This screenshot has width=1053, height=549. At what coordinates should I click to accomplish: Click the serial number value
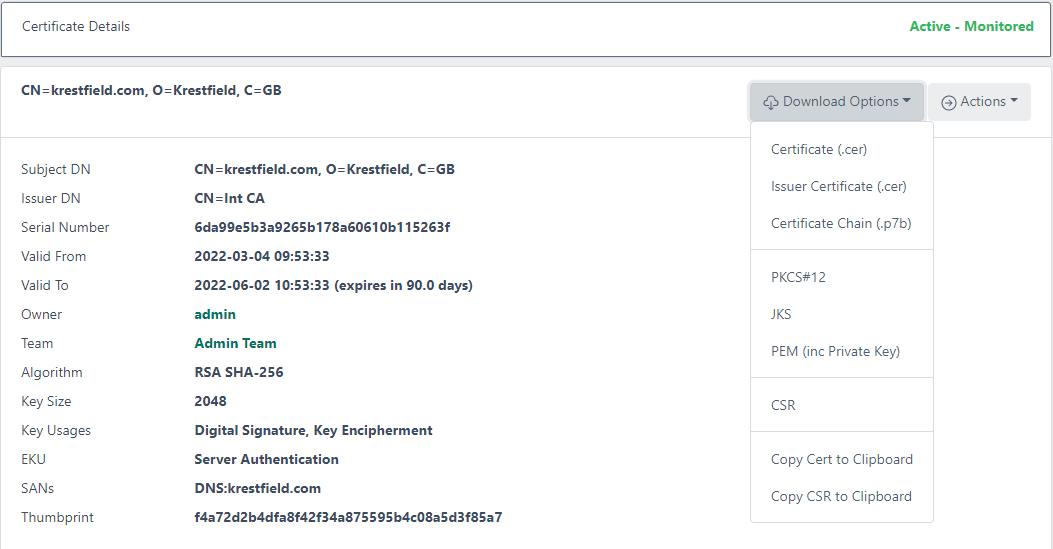[x=322, y=227]
